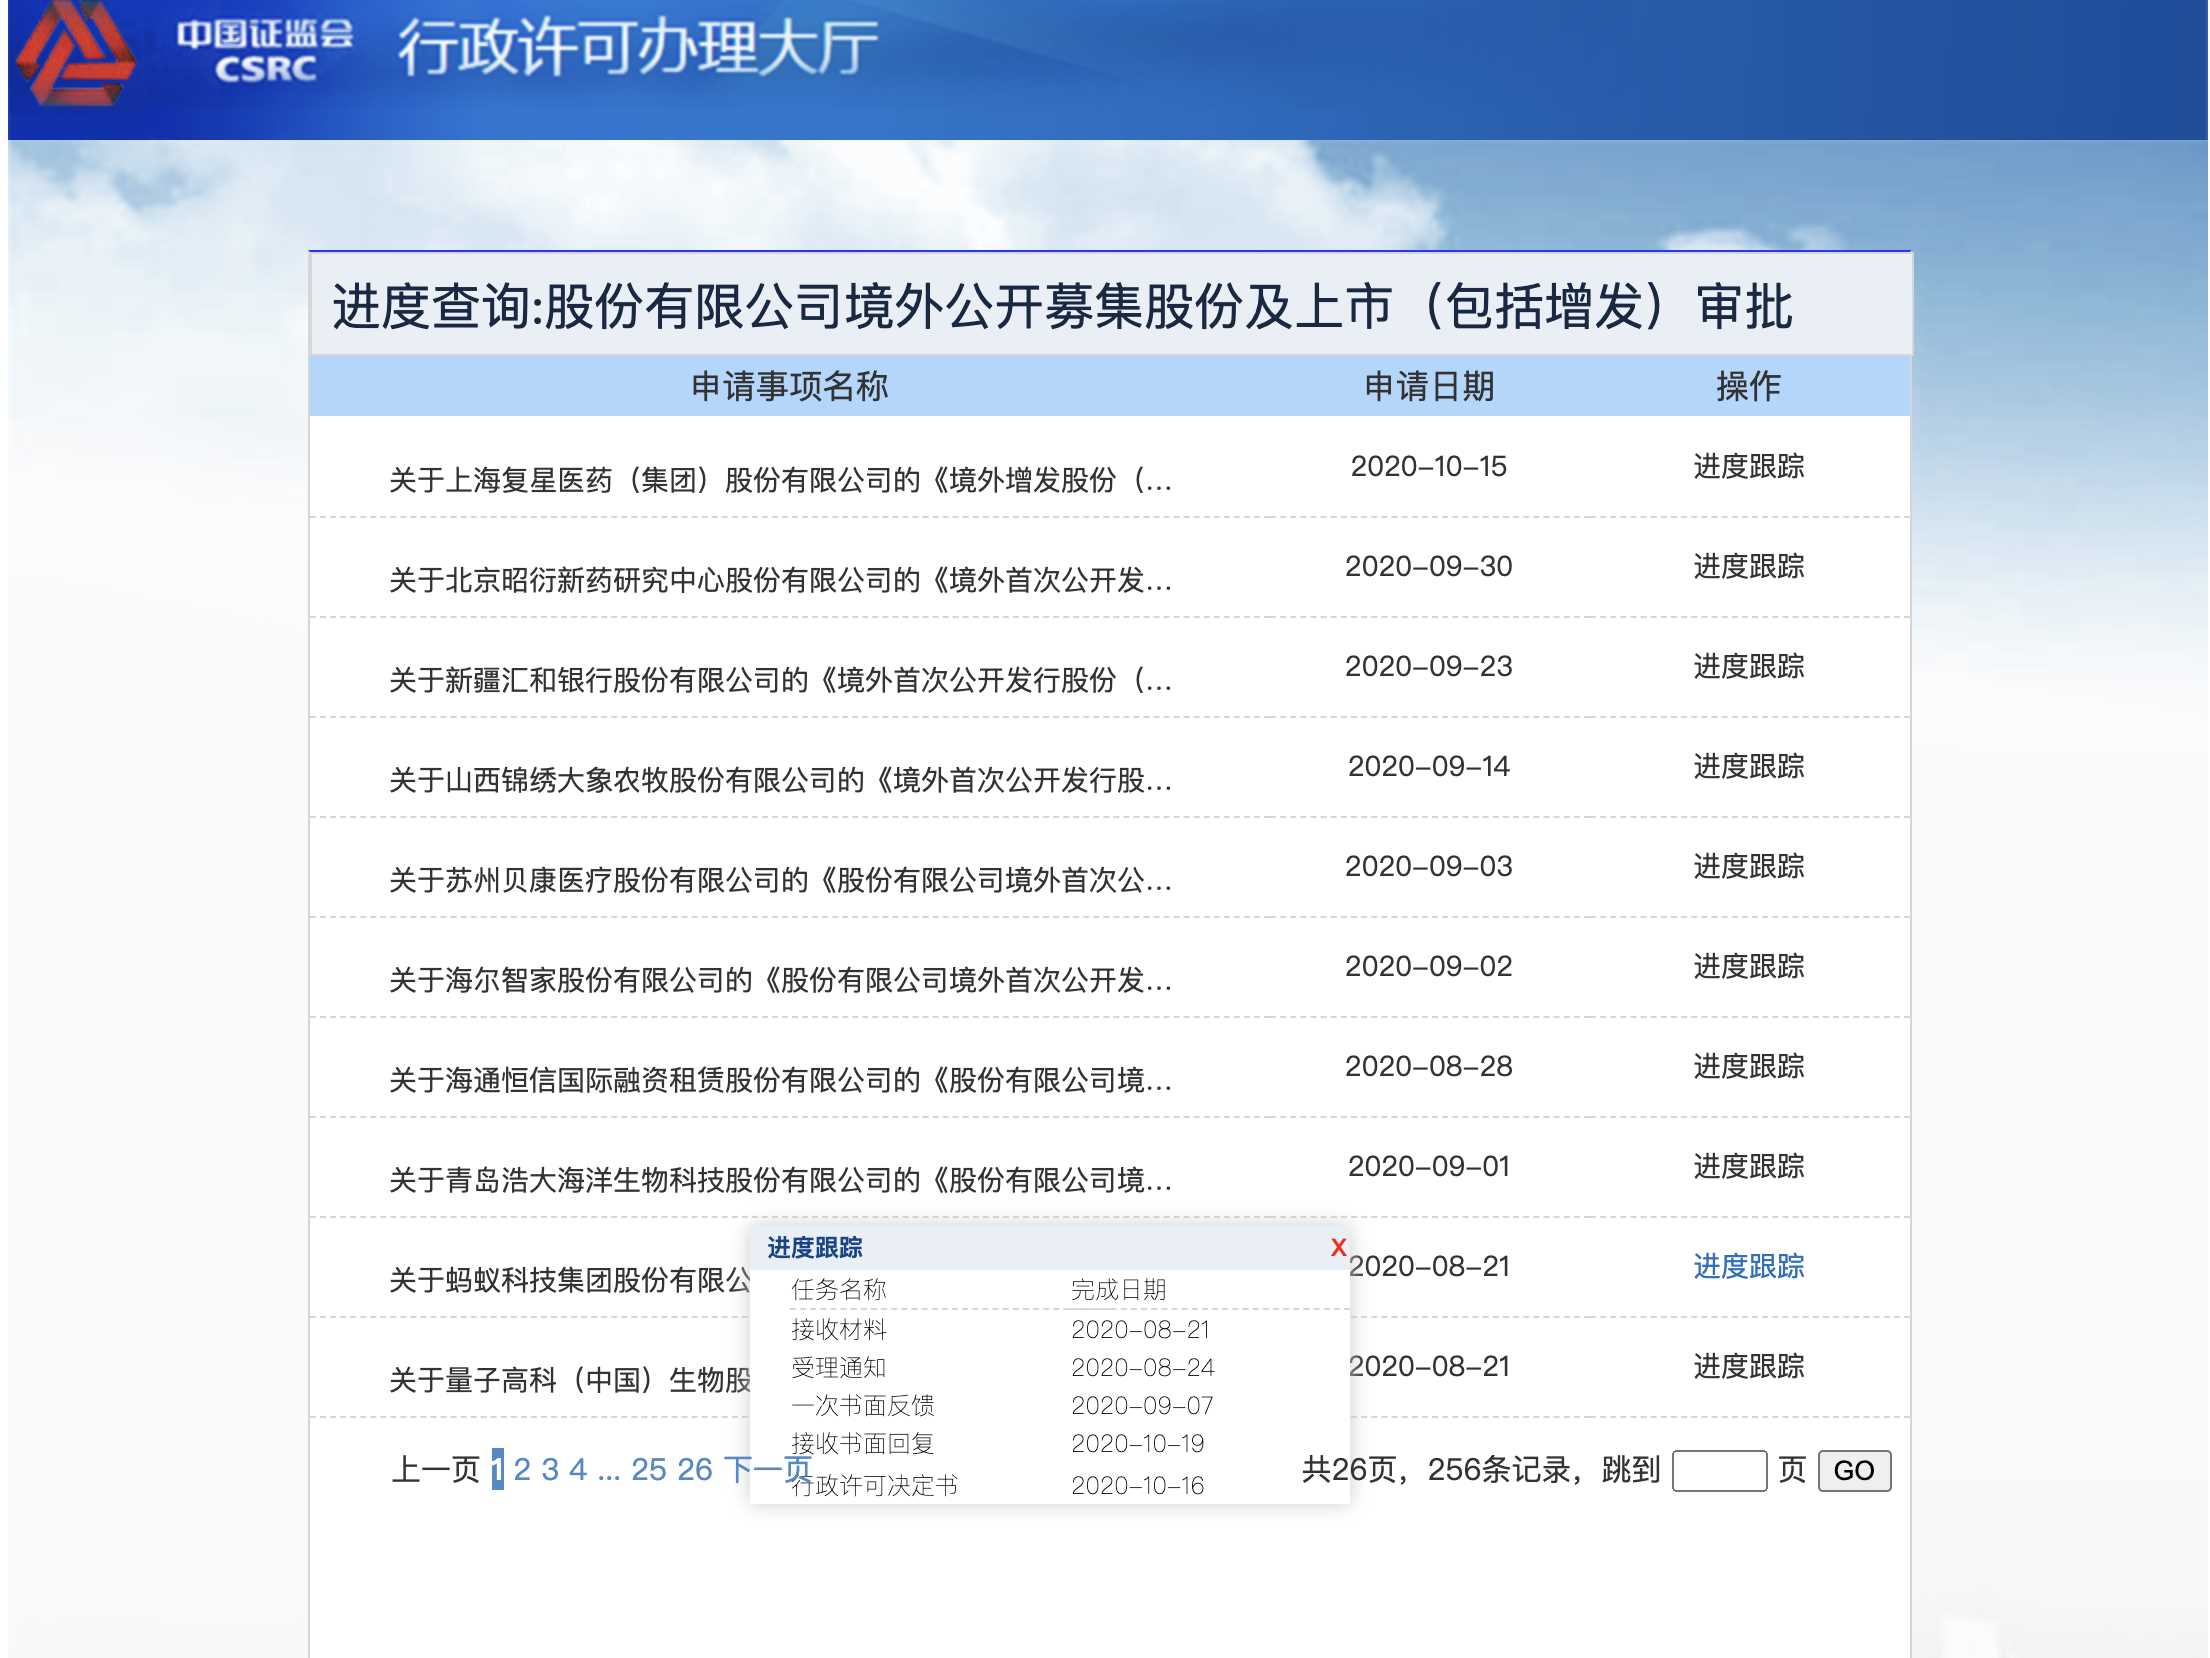Click popup completion date 2020-10-19
2210x1658 pixels.
pos(1137,1443)
